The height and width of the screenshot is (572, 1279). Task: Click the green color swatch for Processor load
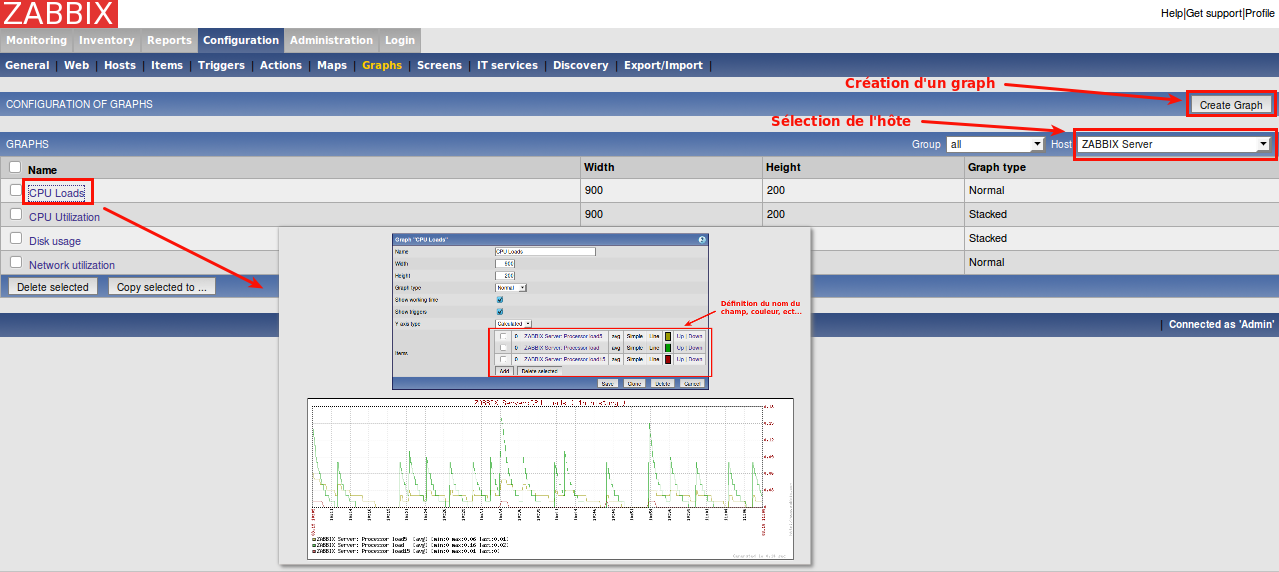(668, 348)
